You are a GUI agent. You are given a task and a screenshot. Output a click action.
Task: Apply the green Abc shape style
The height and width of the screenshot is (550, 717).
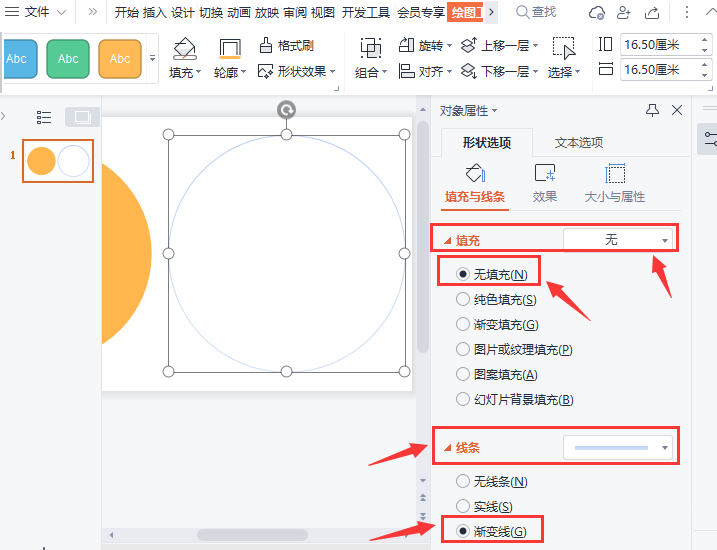[68, 59]
